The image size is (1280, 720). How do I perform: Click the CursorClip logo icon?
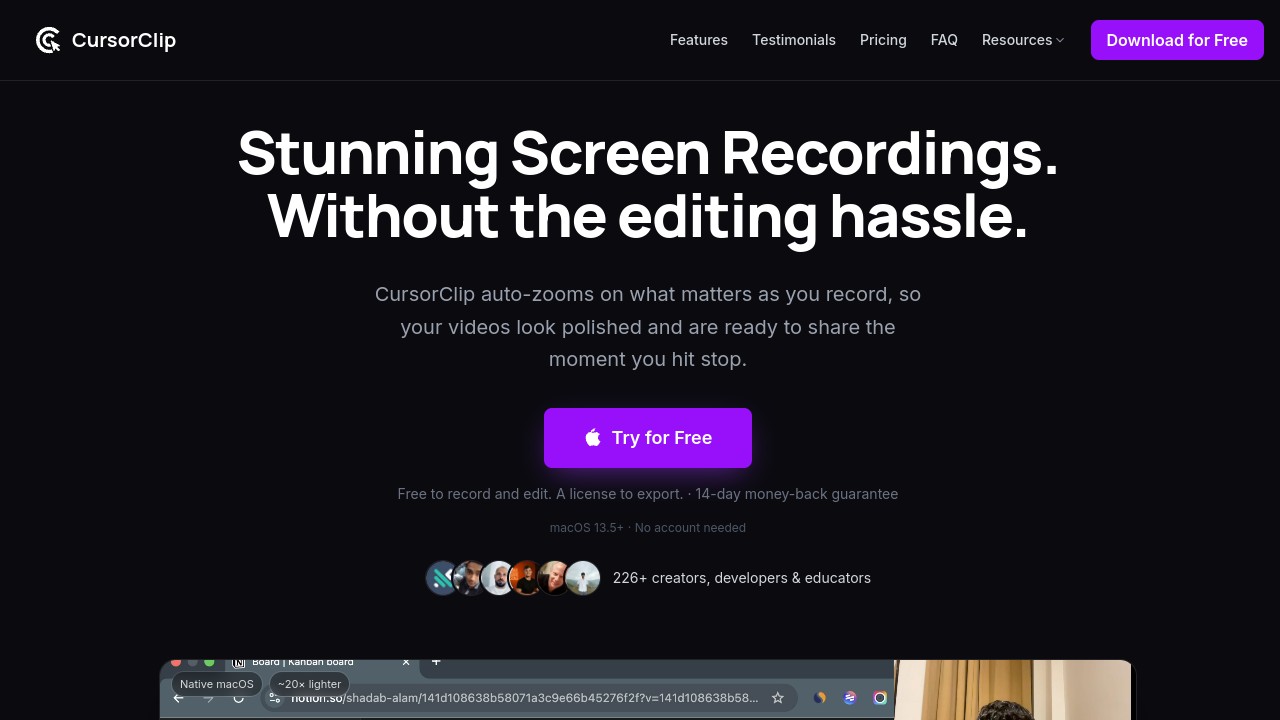(x=48, y=40)
